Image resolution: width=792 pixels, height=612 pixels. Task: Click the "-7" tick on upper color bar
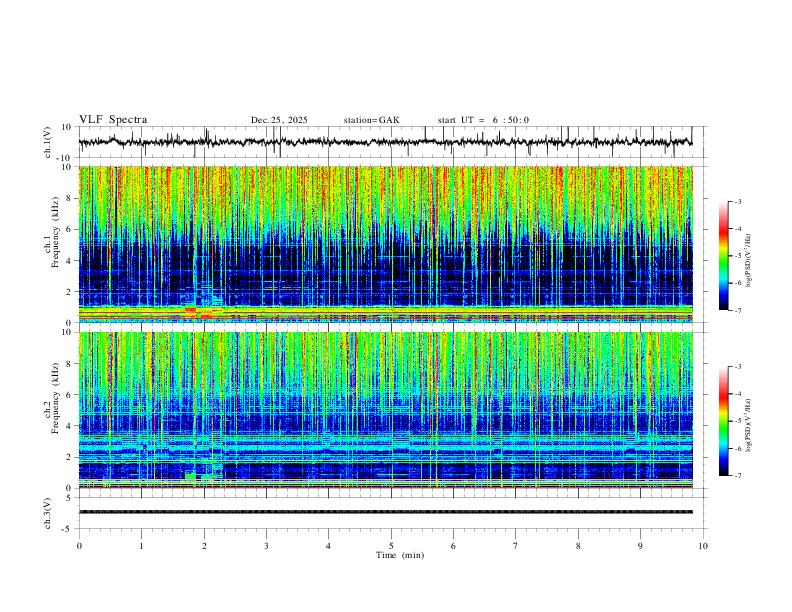click(x=737, y=310)
